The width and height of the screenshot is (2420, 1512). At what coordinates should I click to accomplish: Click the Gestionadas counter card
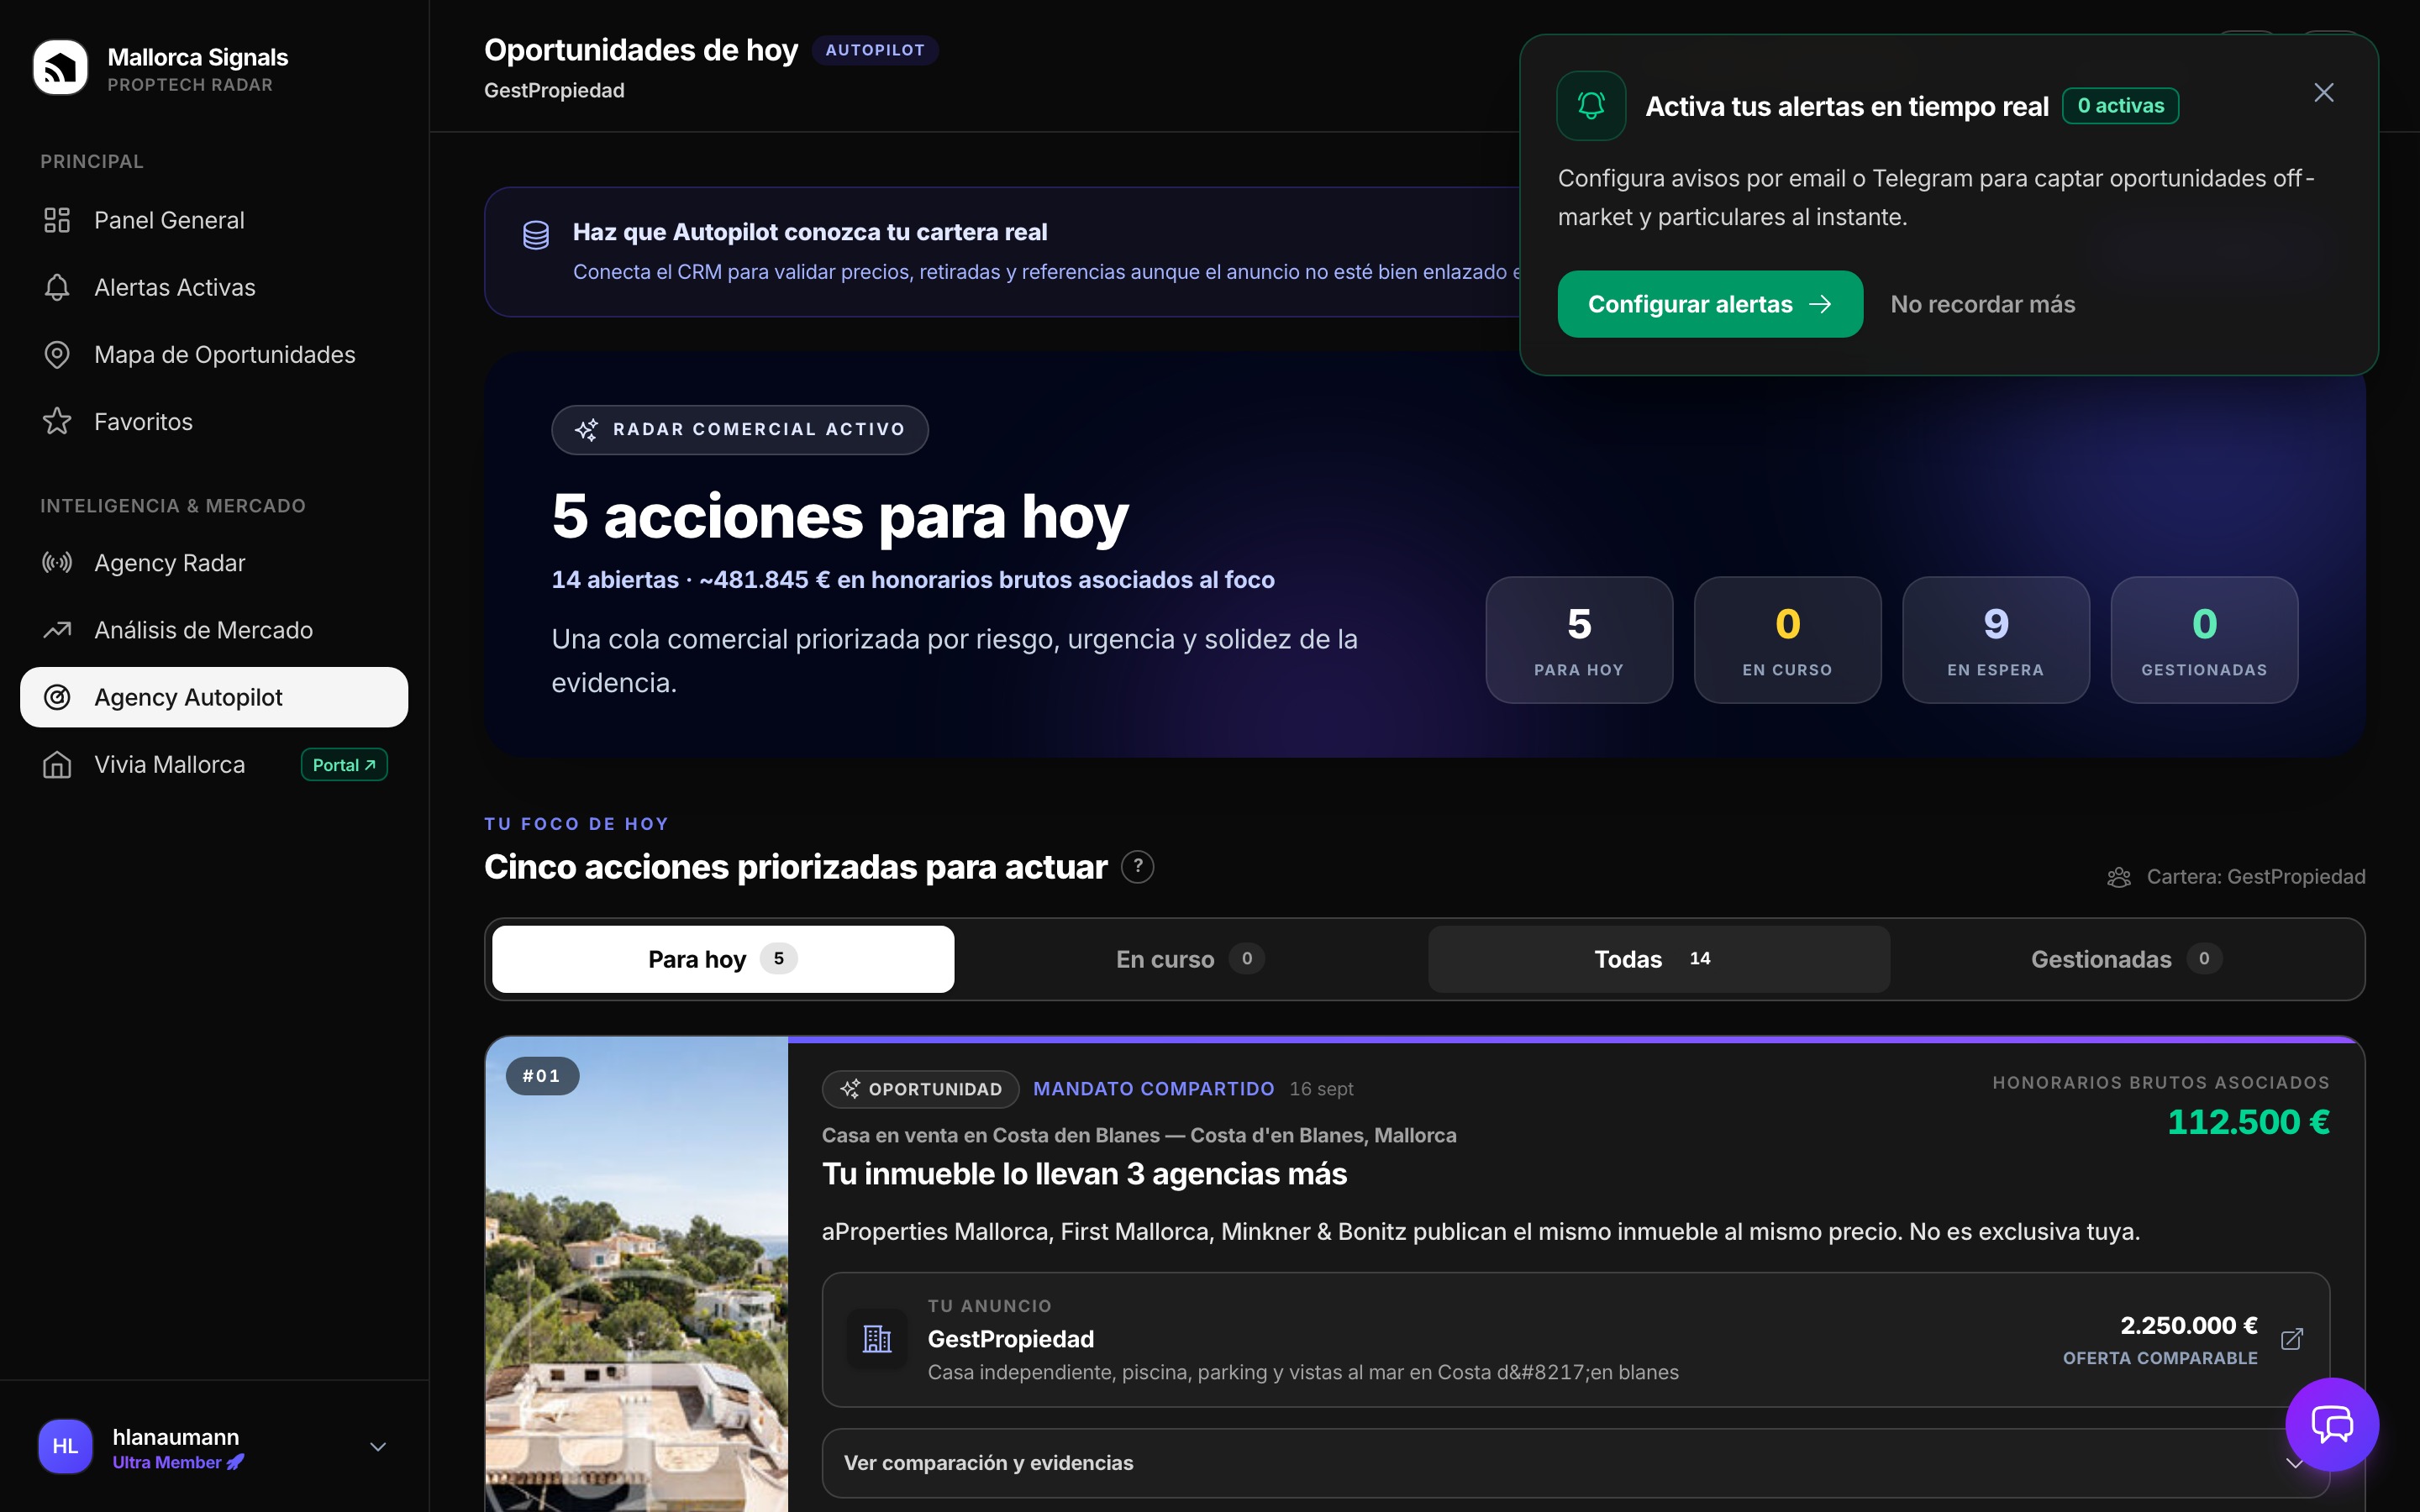[2204, 640]
